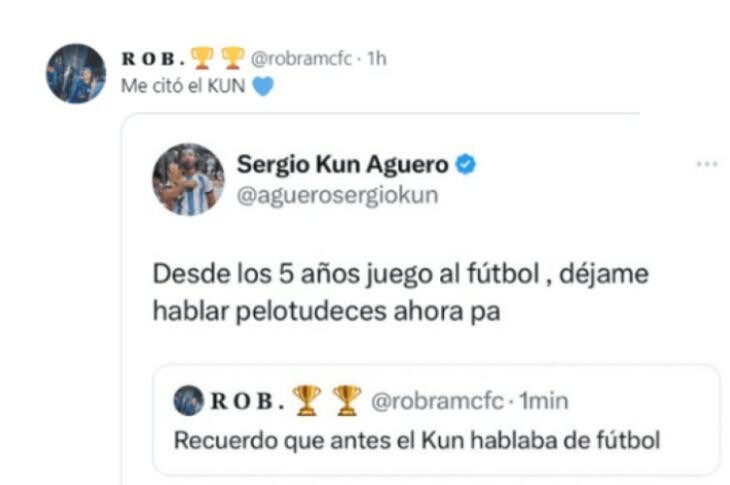Click the blue verified badge beside Aguero
This screenshot has height=485, width=730.
465,164
